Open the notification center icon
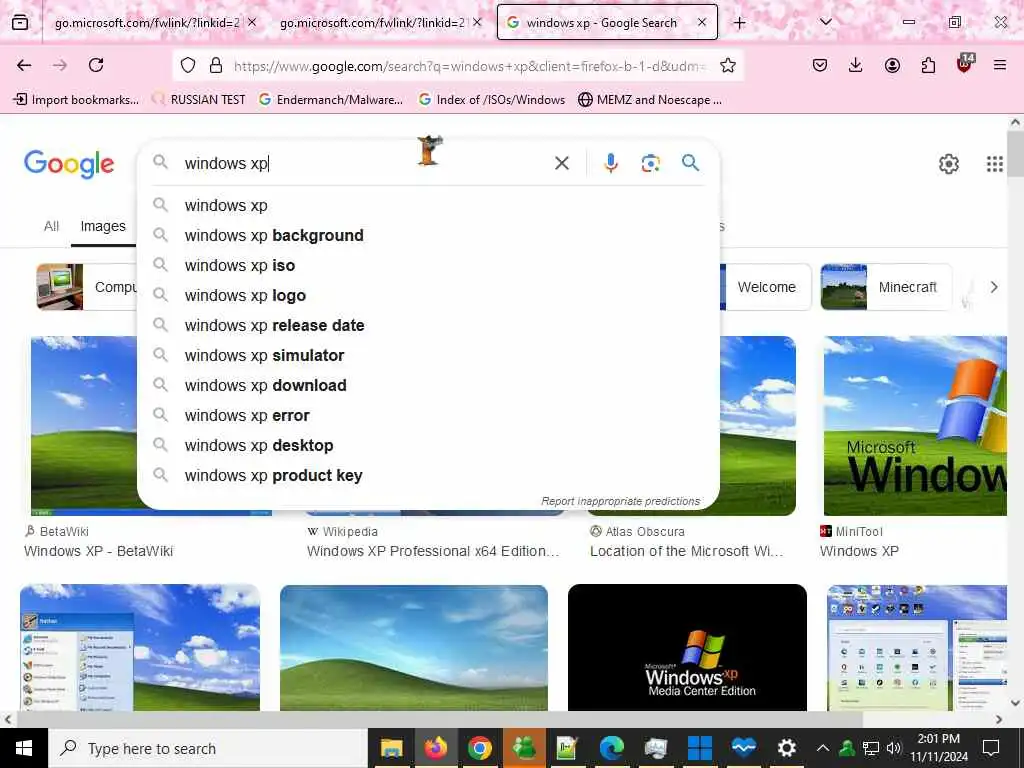The width and height of the screenshot is (1024, 768). [991, 748]
